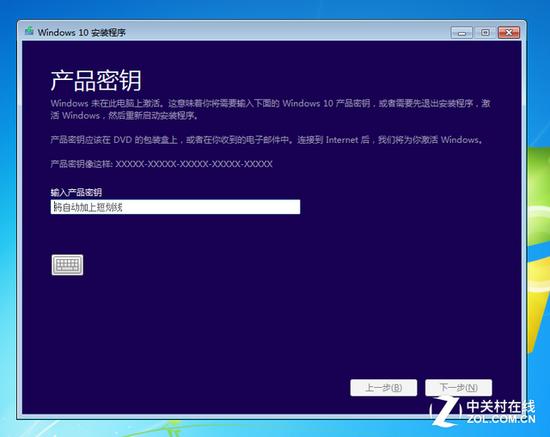Minimize the Windows 10 安装程序 window
The width and height of the screenshot is (550, 437).
(462, 33)
